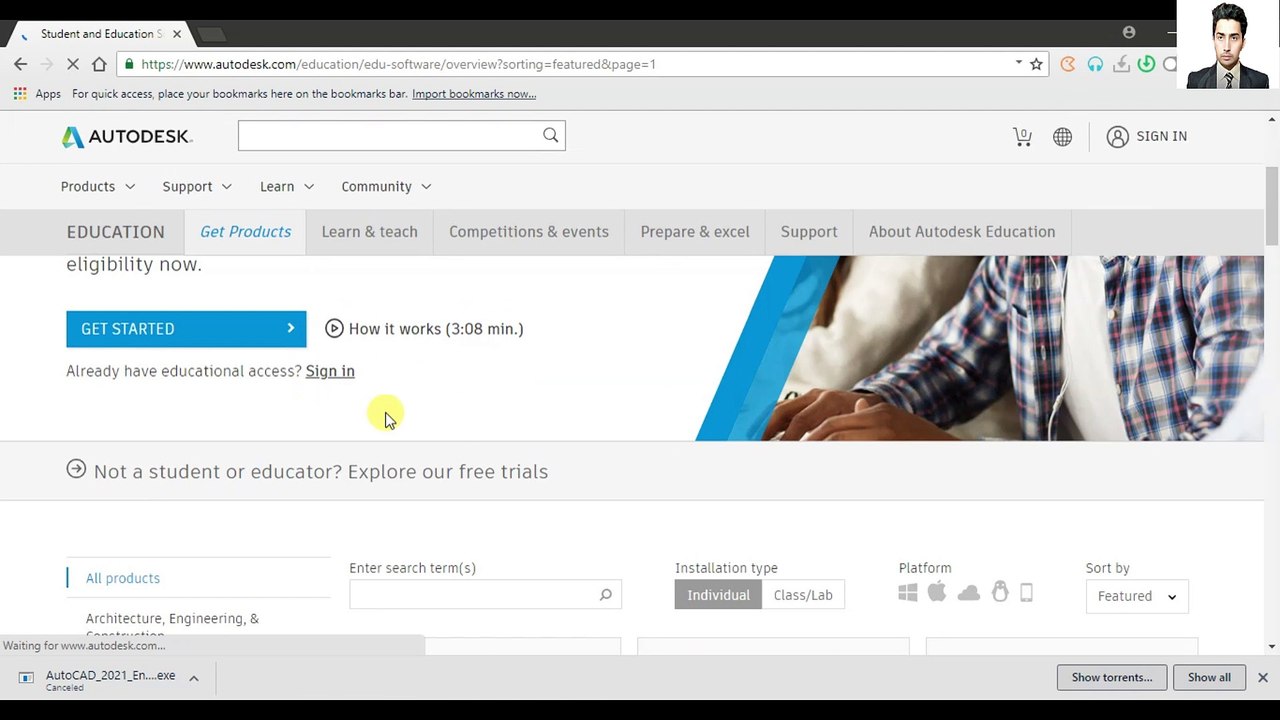Open the Chrome user profile icon

click(x=1129, y=33)
